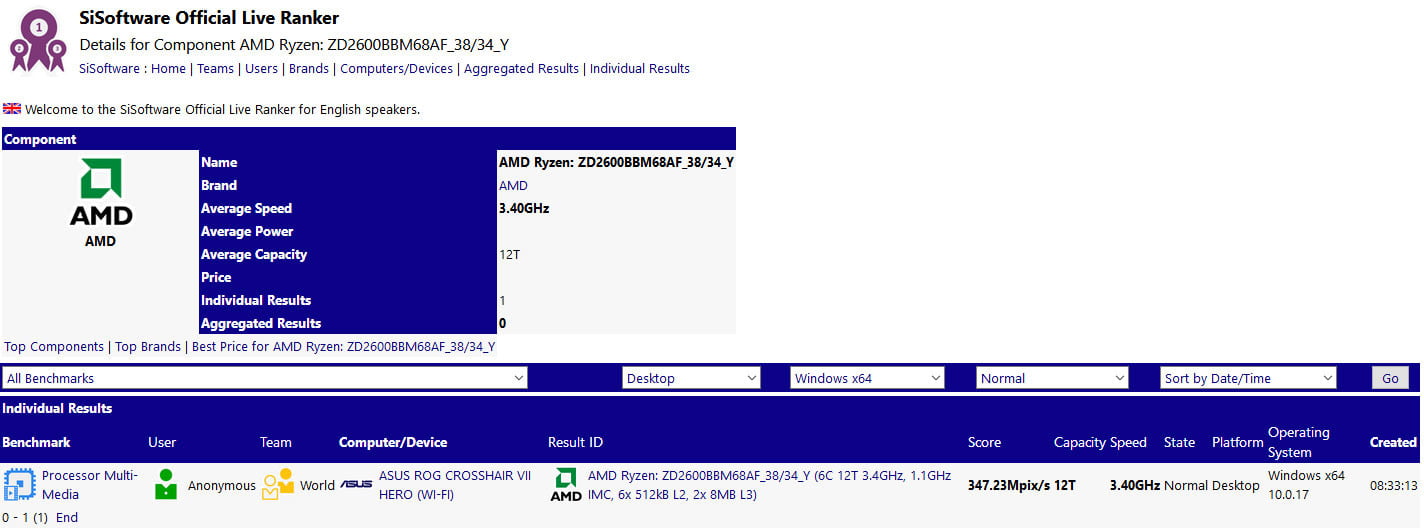Click the small AMD icon beside Result ID
This screenshot has height=530, width=1424.
tap(566, 485)
